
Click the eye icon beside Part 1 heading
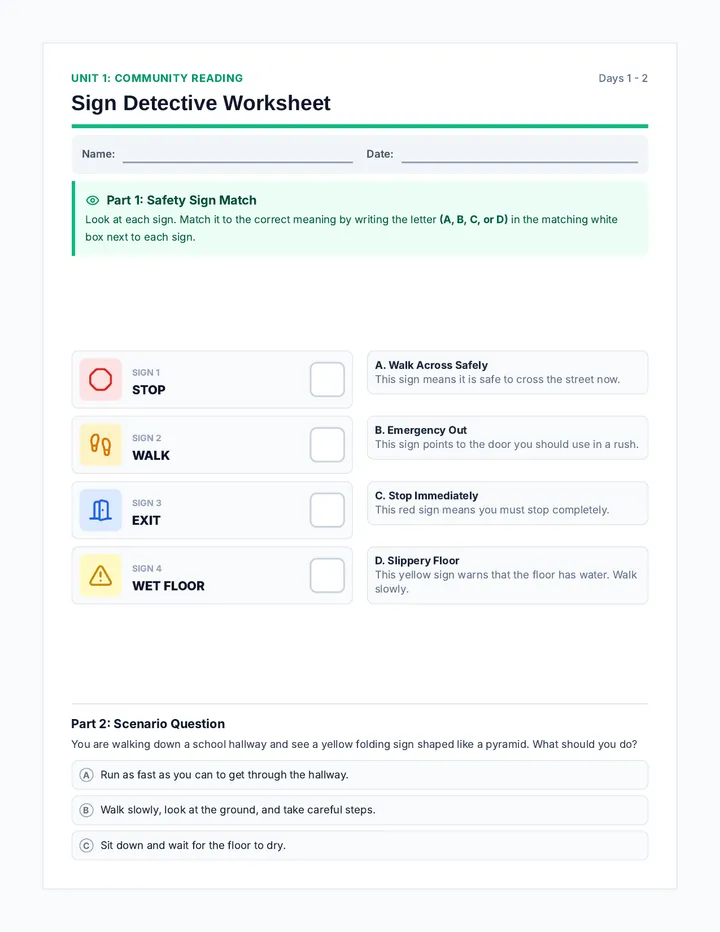coord(92,200)
